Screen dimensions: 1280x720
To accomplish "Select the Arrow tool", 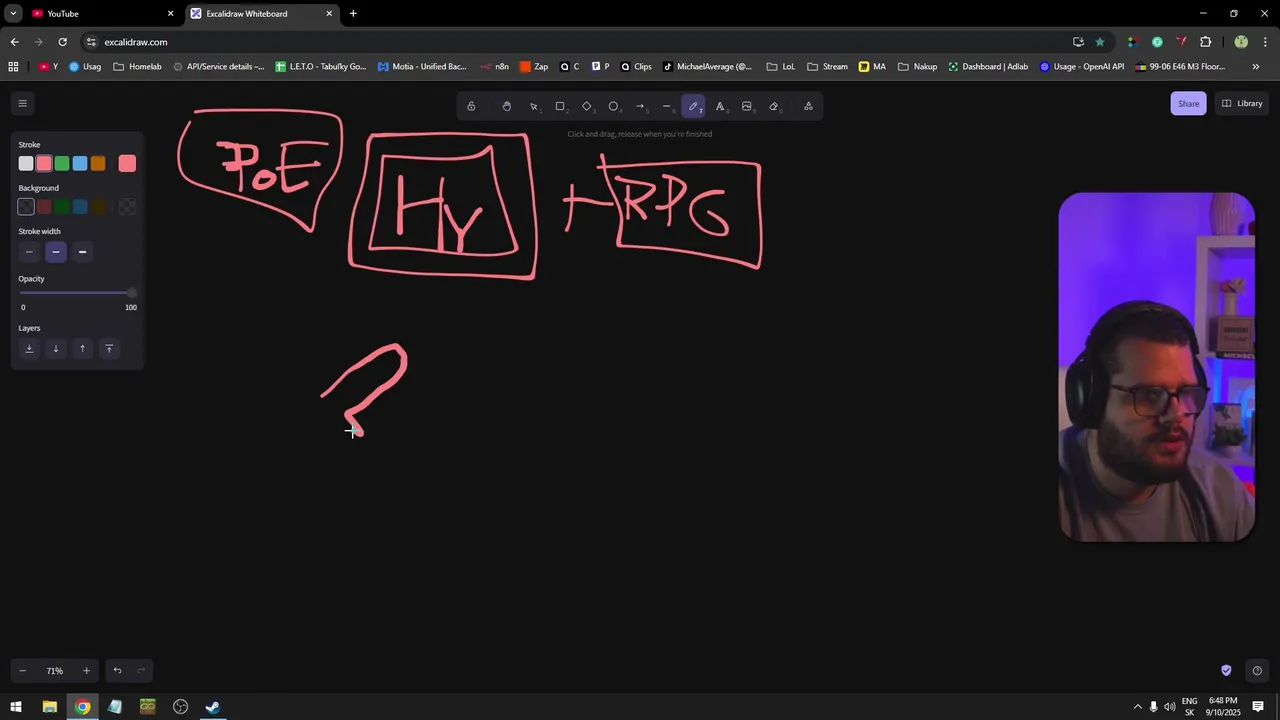I will pos(640,106).
